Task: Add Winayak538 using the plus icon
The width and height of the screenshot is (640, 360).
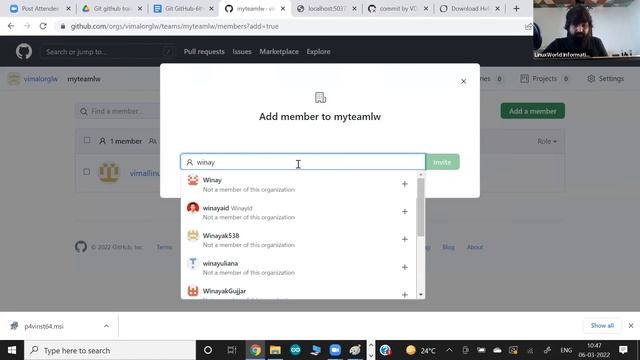Action: click(x=404, y=239)
